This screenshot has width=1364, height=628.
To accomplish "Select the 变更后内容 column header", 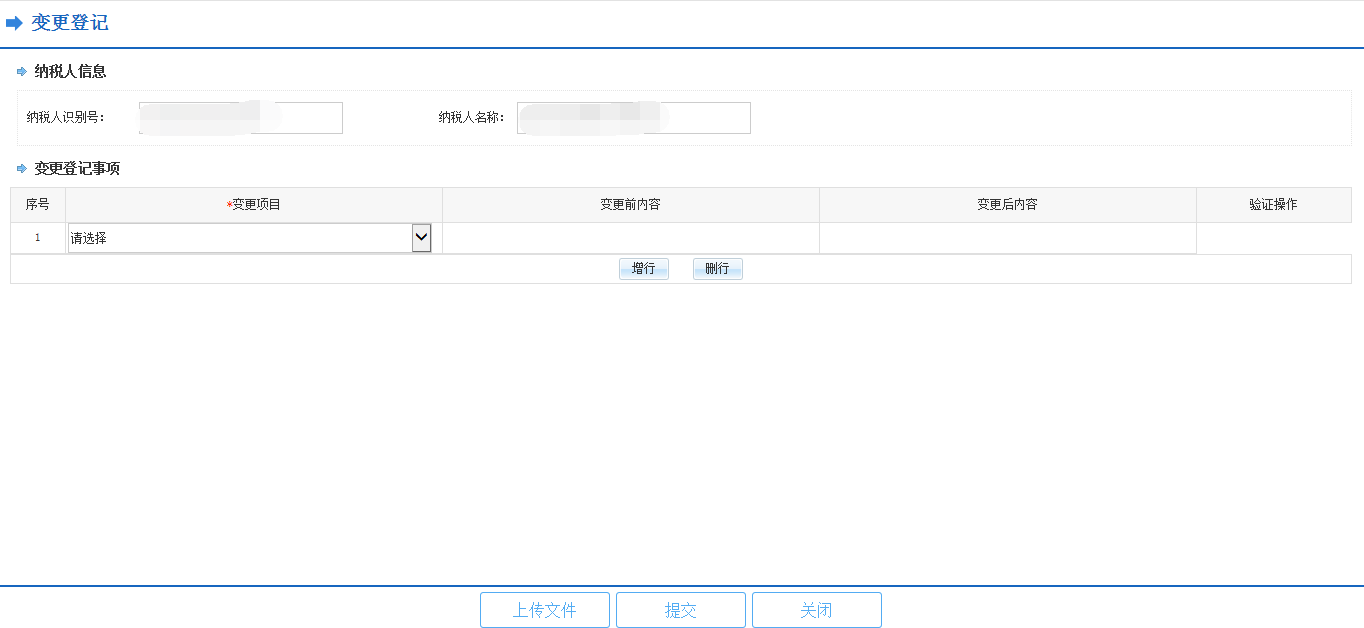I will point(1007,204).
